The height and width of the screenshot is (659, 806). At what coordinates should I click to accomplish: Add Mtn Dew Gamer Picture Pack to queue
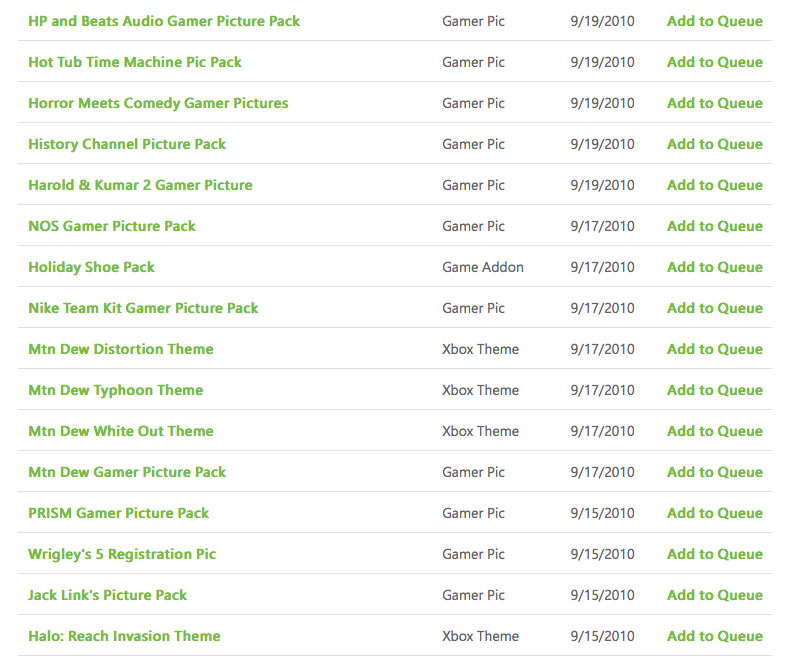[715, 472]
